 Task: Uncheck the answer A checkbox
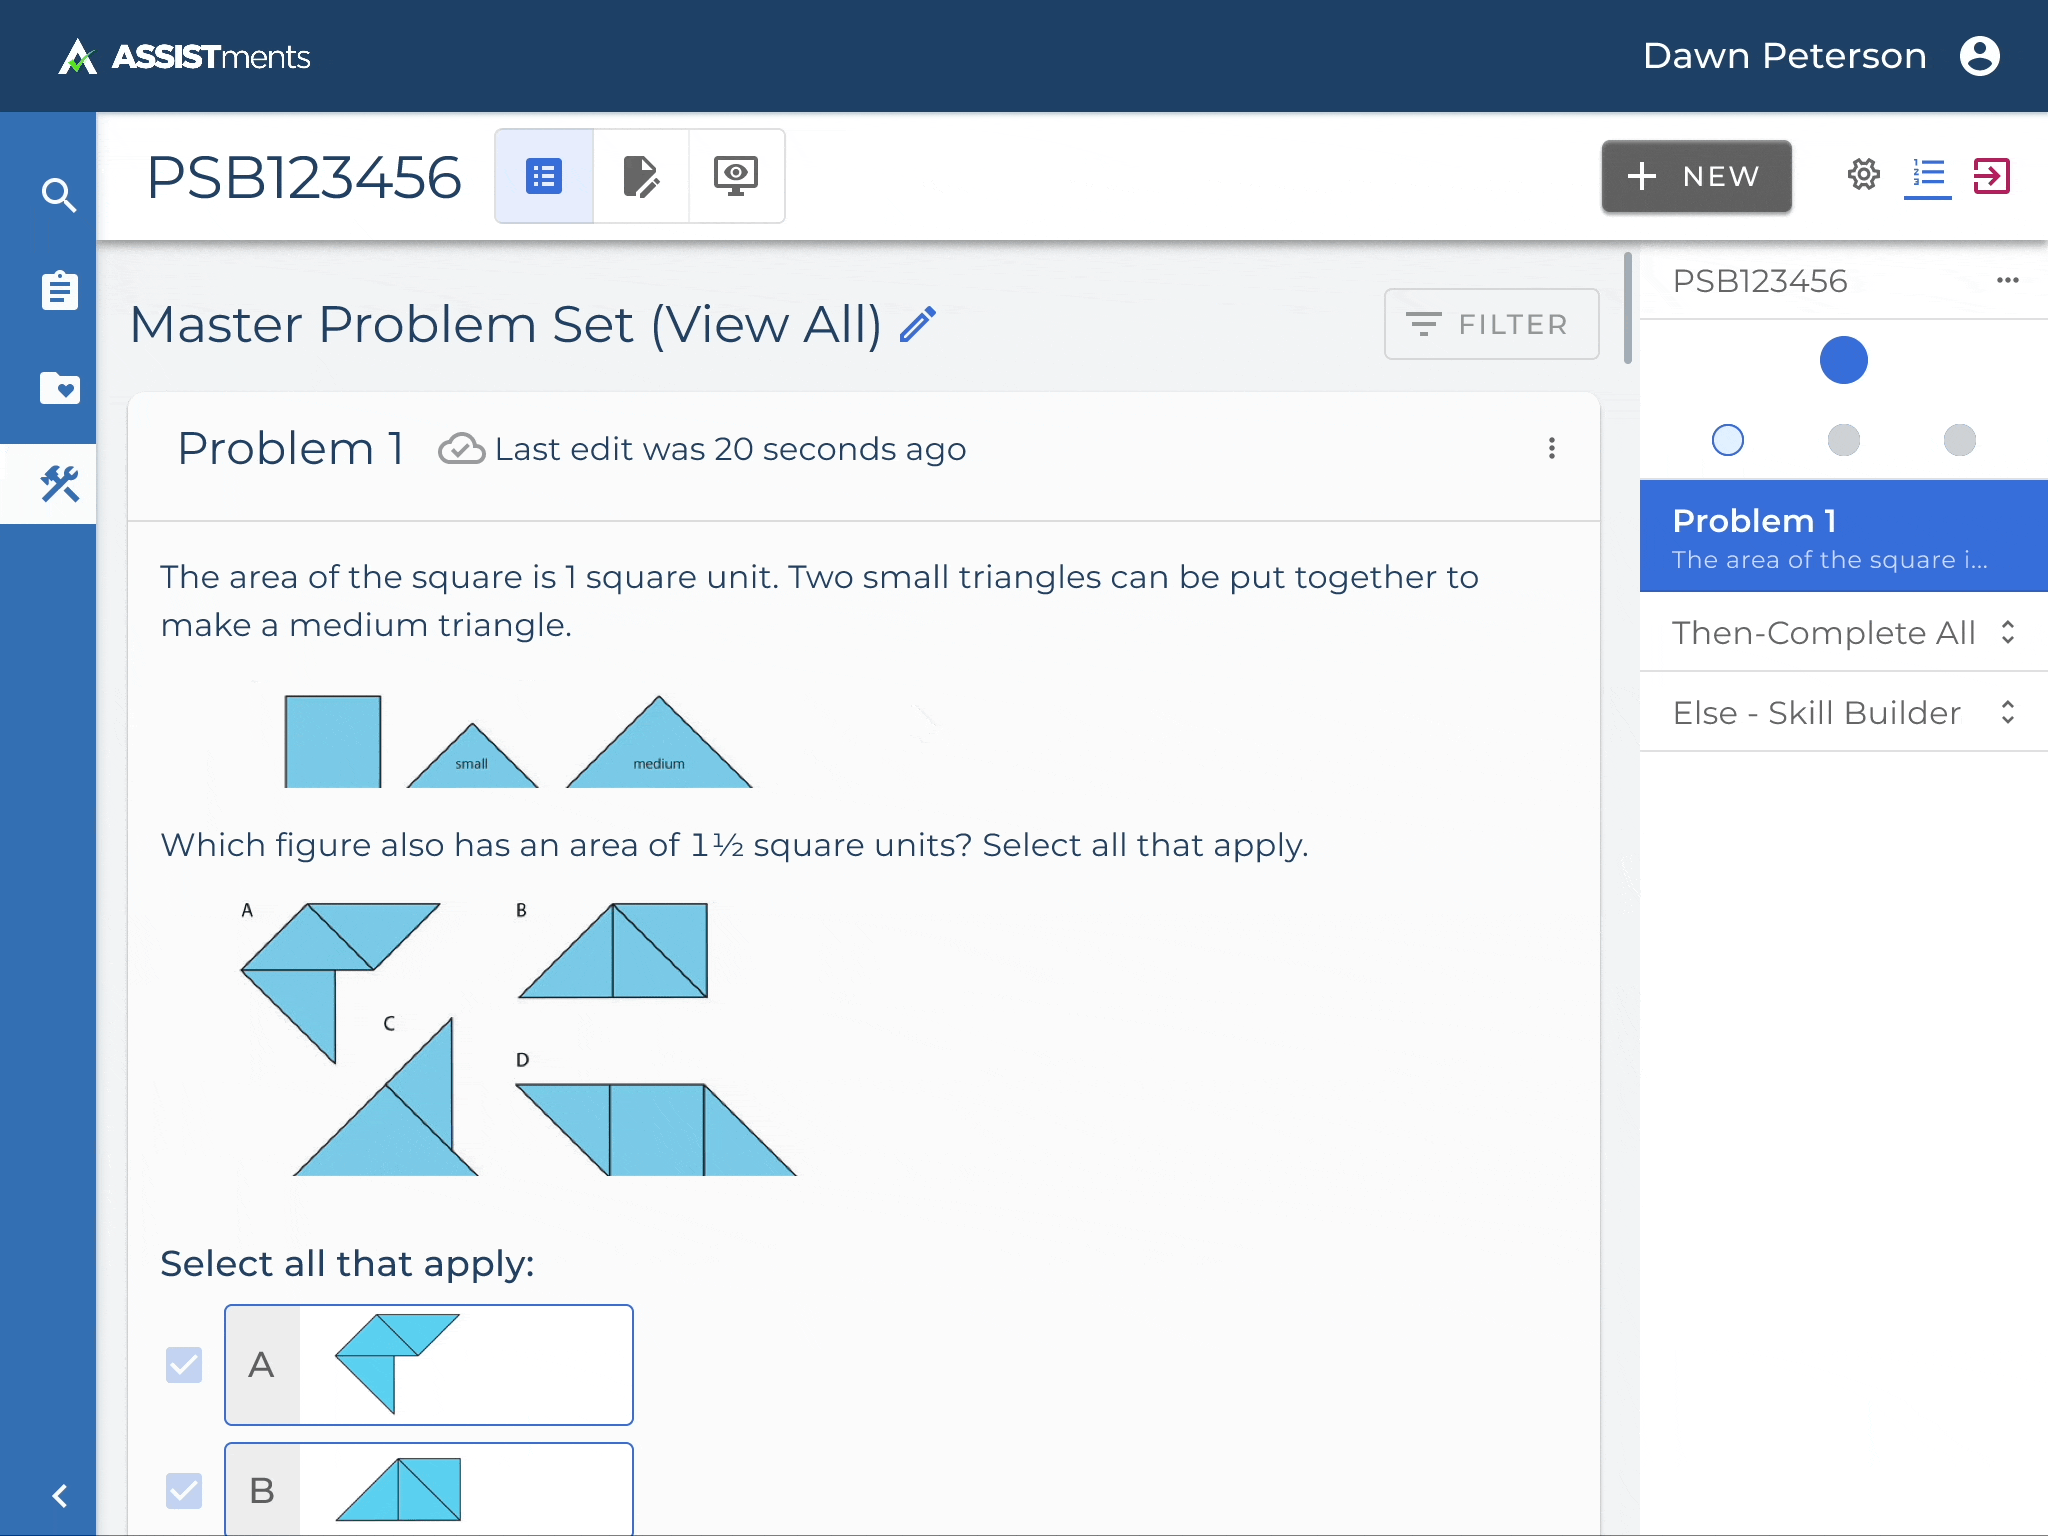(184, 1365)
